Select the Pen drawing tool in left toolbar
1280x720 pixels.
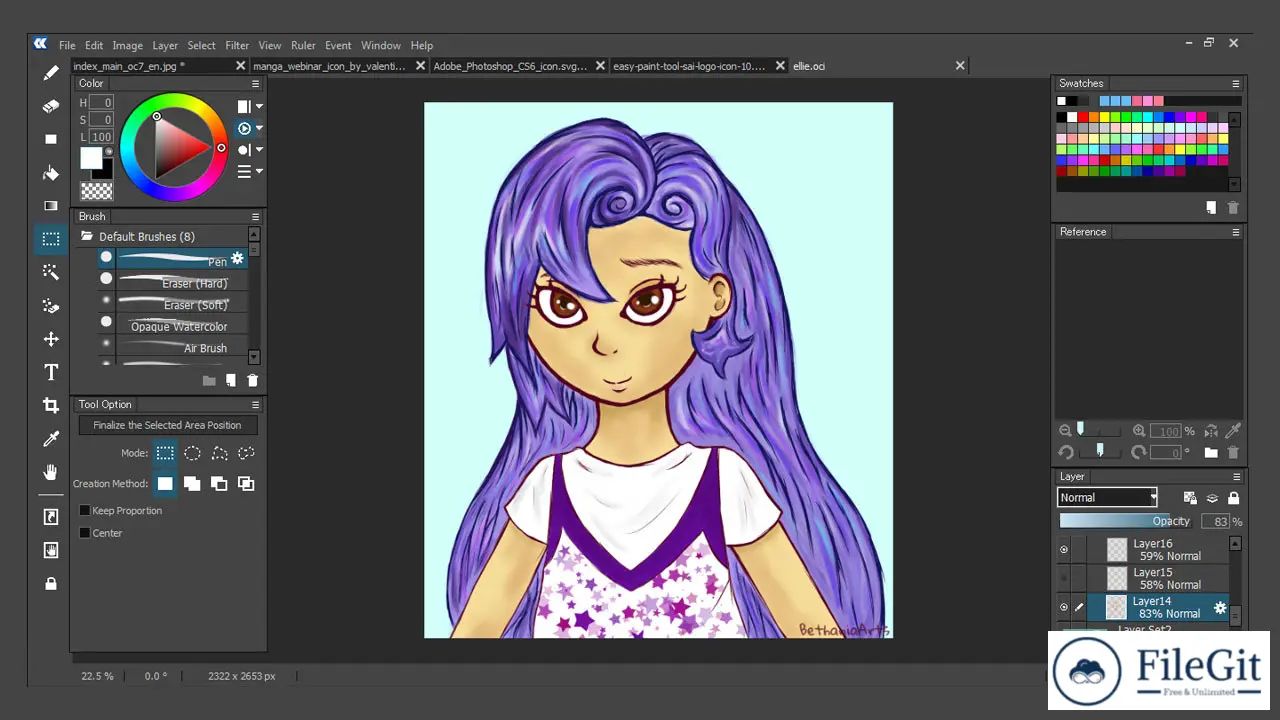51,73
